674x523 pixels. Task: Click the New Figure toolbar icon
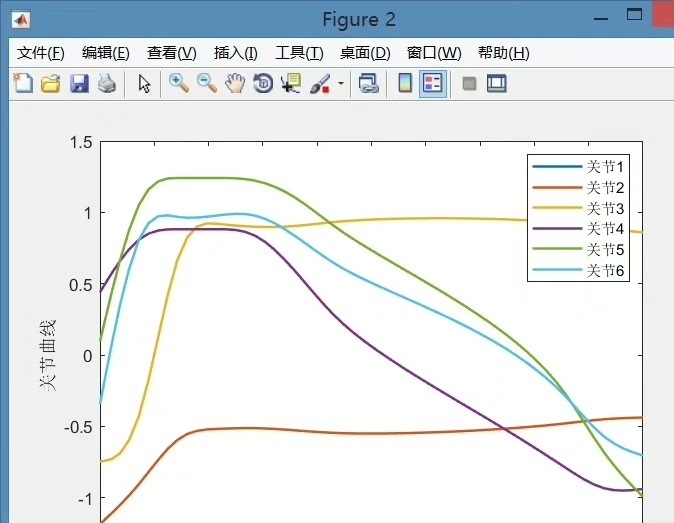23,83
